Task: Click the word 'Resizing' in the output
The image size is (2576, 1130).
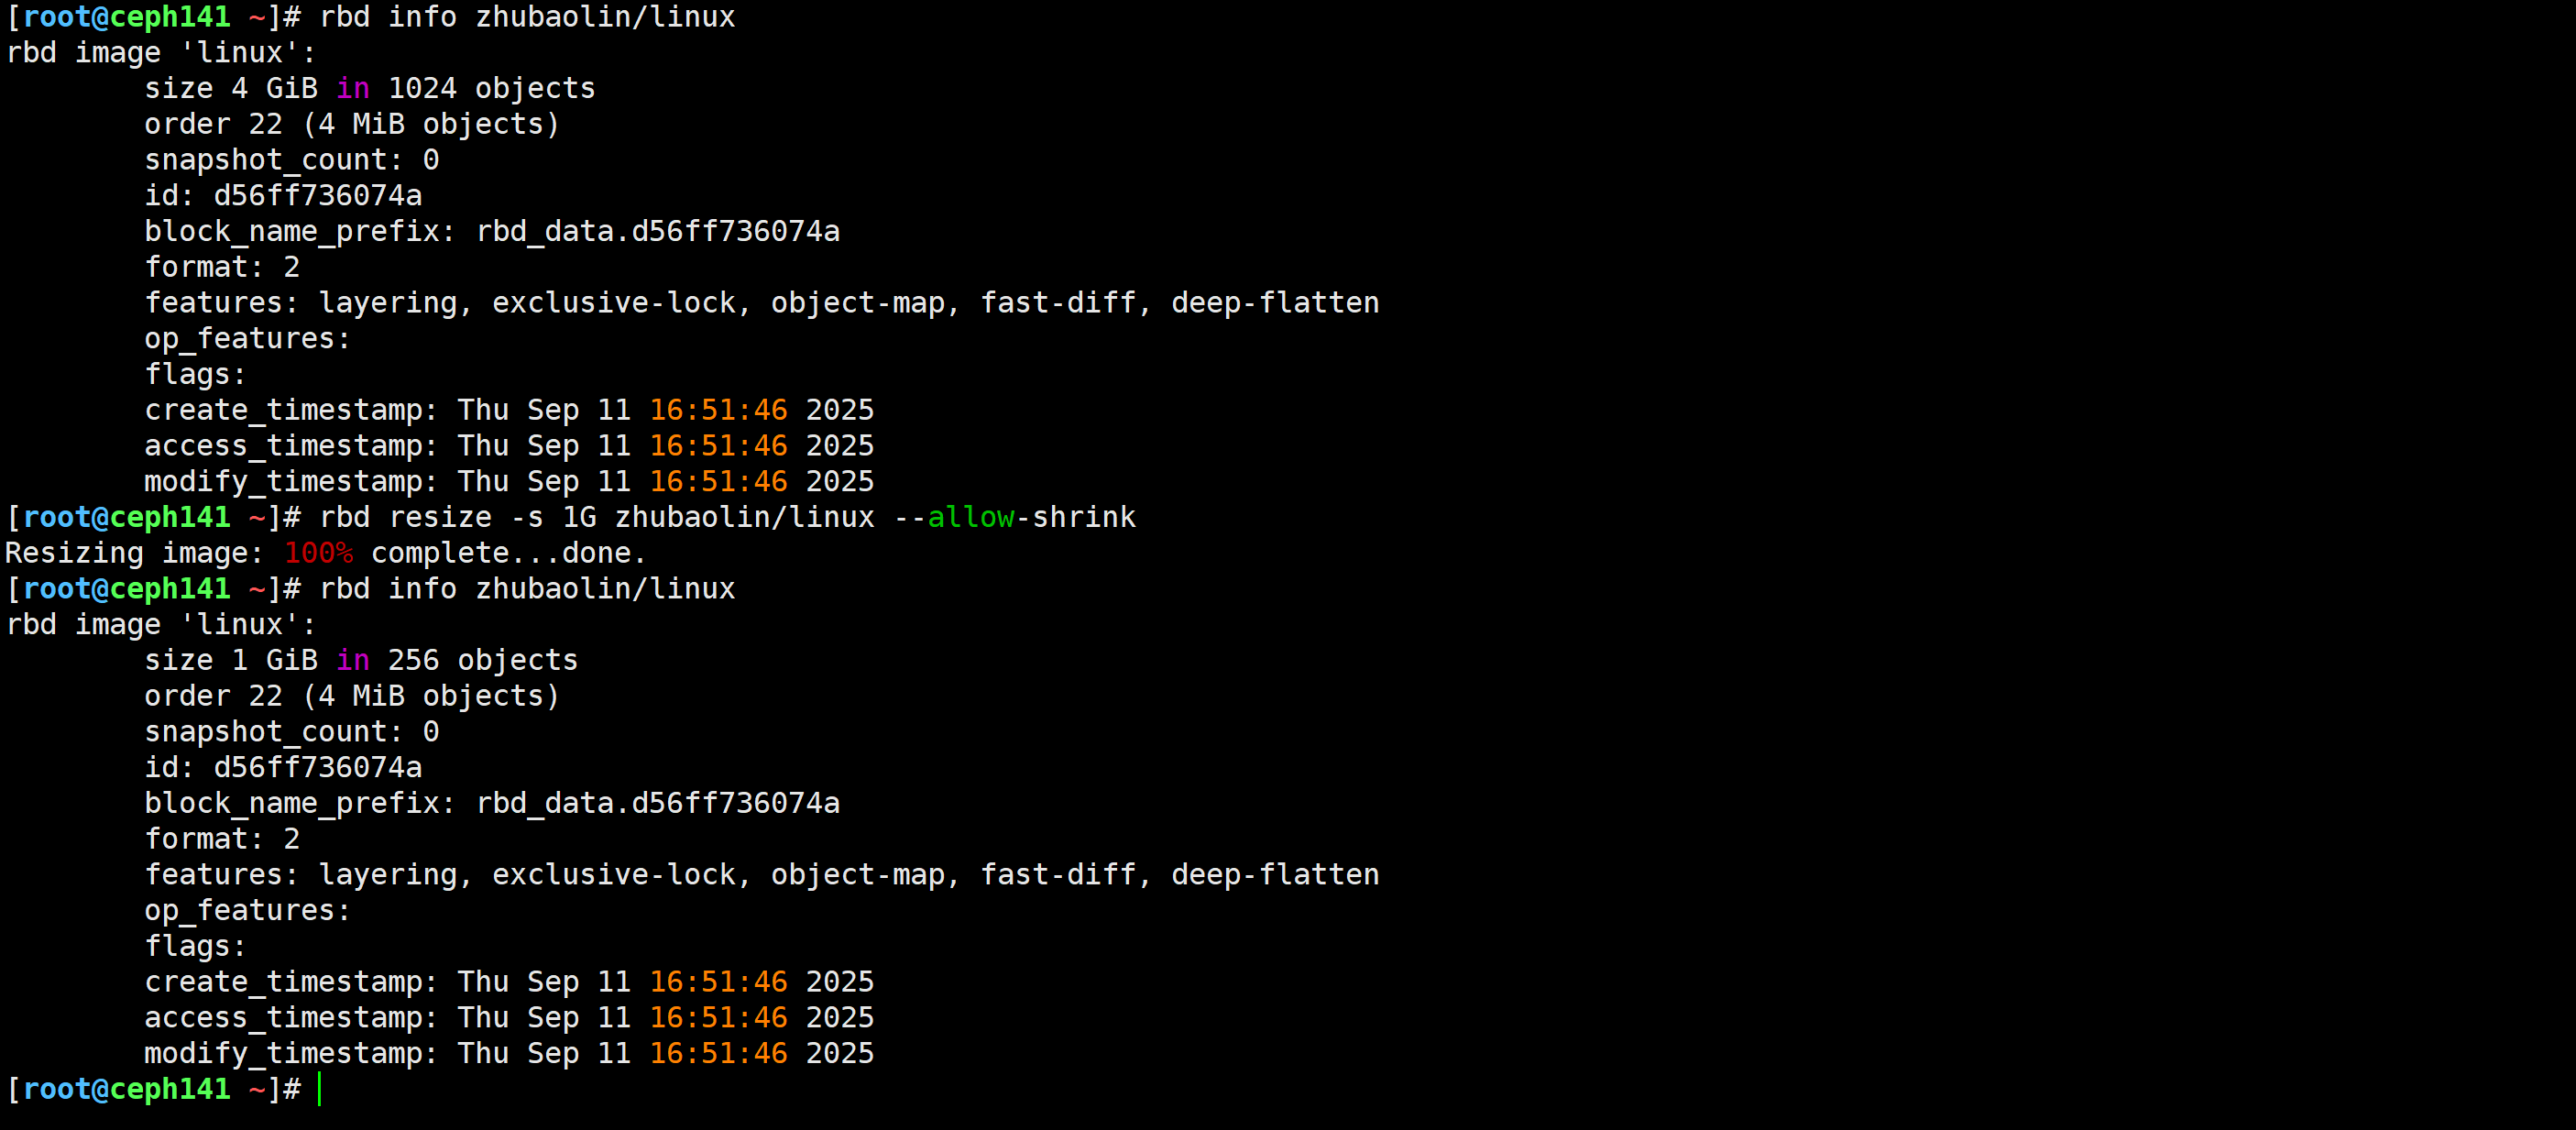Action: tap(74, 553)
